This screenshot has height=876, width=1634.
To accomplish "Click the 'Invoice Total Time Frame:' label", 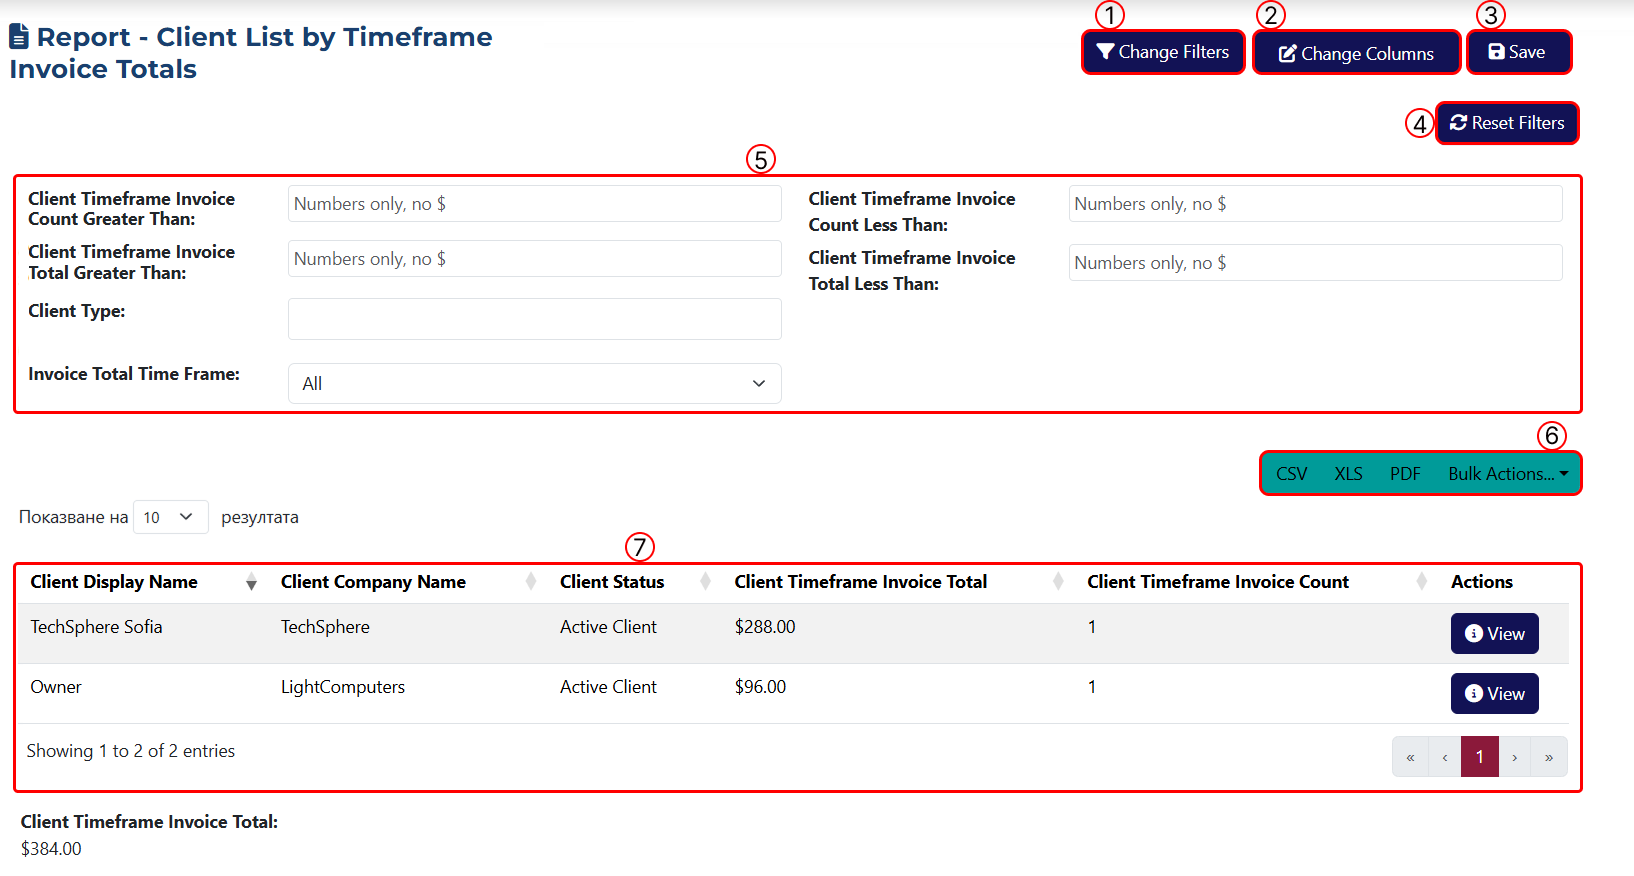I will [x=134, y=374].
